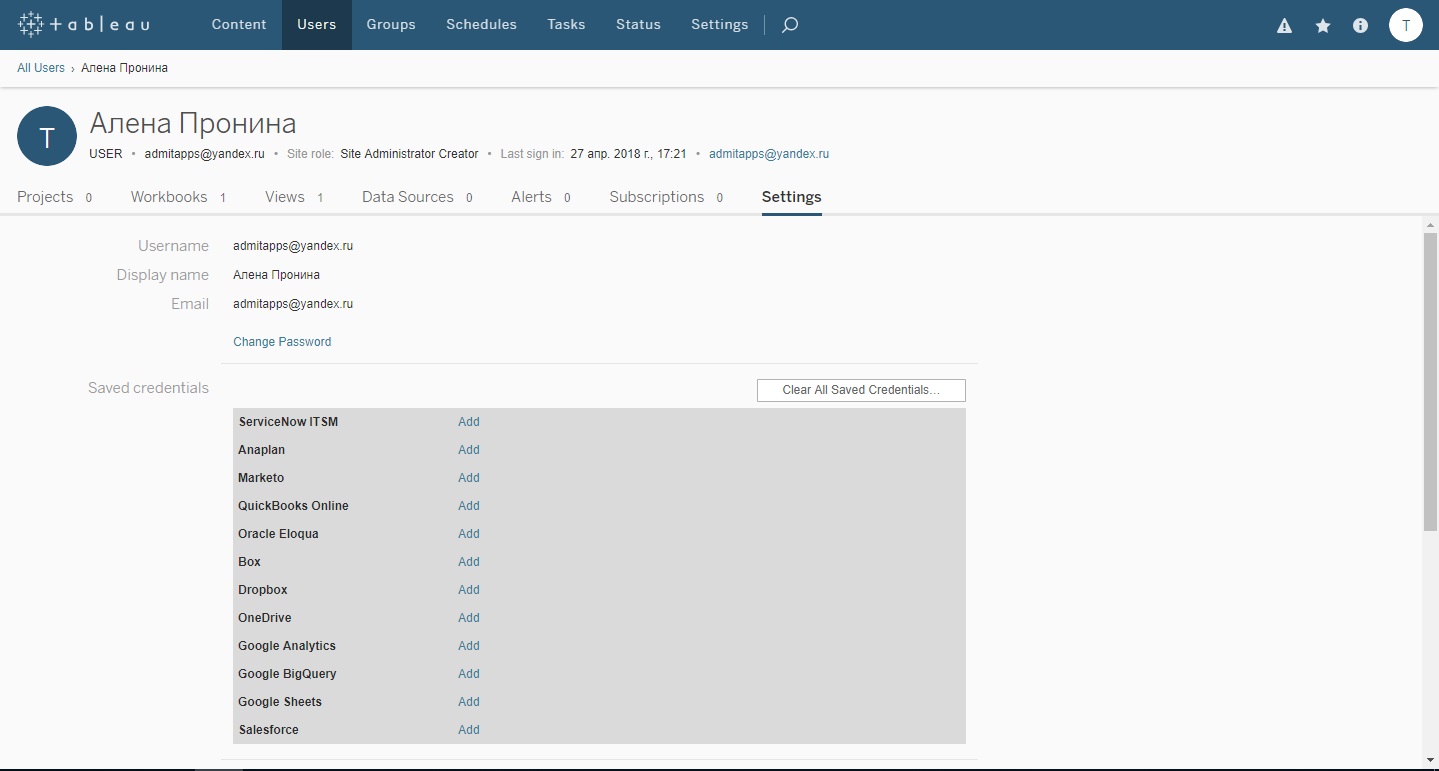Open the search magnifier icon
This screenshot has width=1439, height=771.
(789, 24)
